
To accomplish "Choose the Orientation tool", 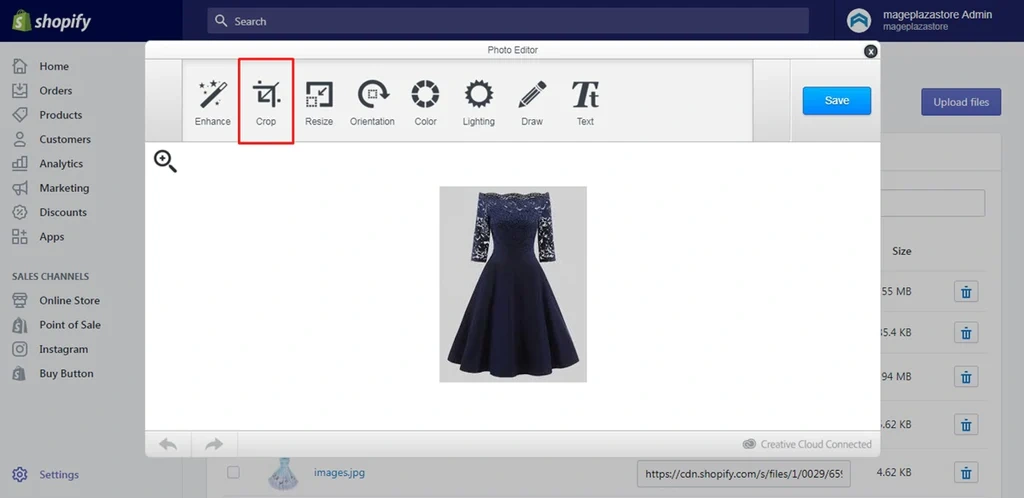I will [372, 102].
